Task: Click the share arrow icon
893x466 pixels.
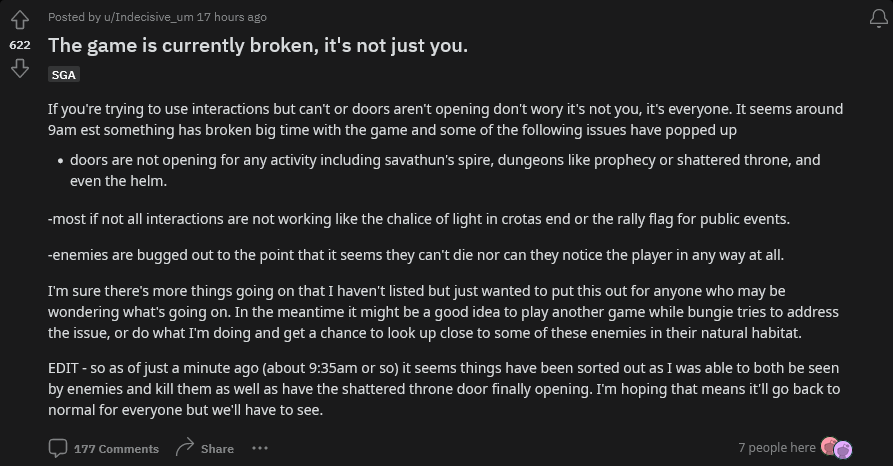Action: tap(184, 448)
